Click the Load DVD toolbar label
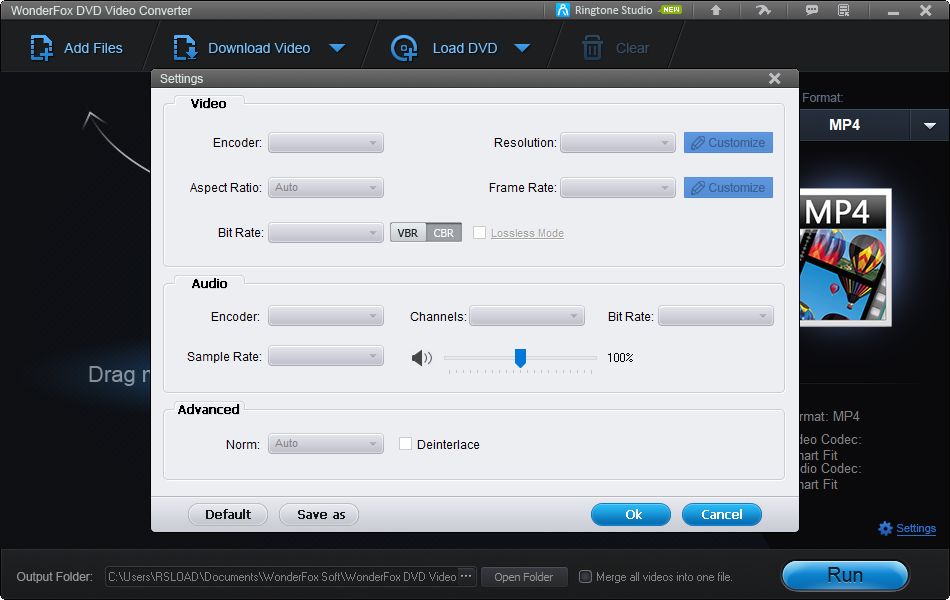The width and height of the screenshot is (950, 600). coord(465,48)
